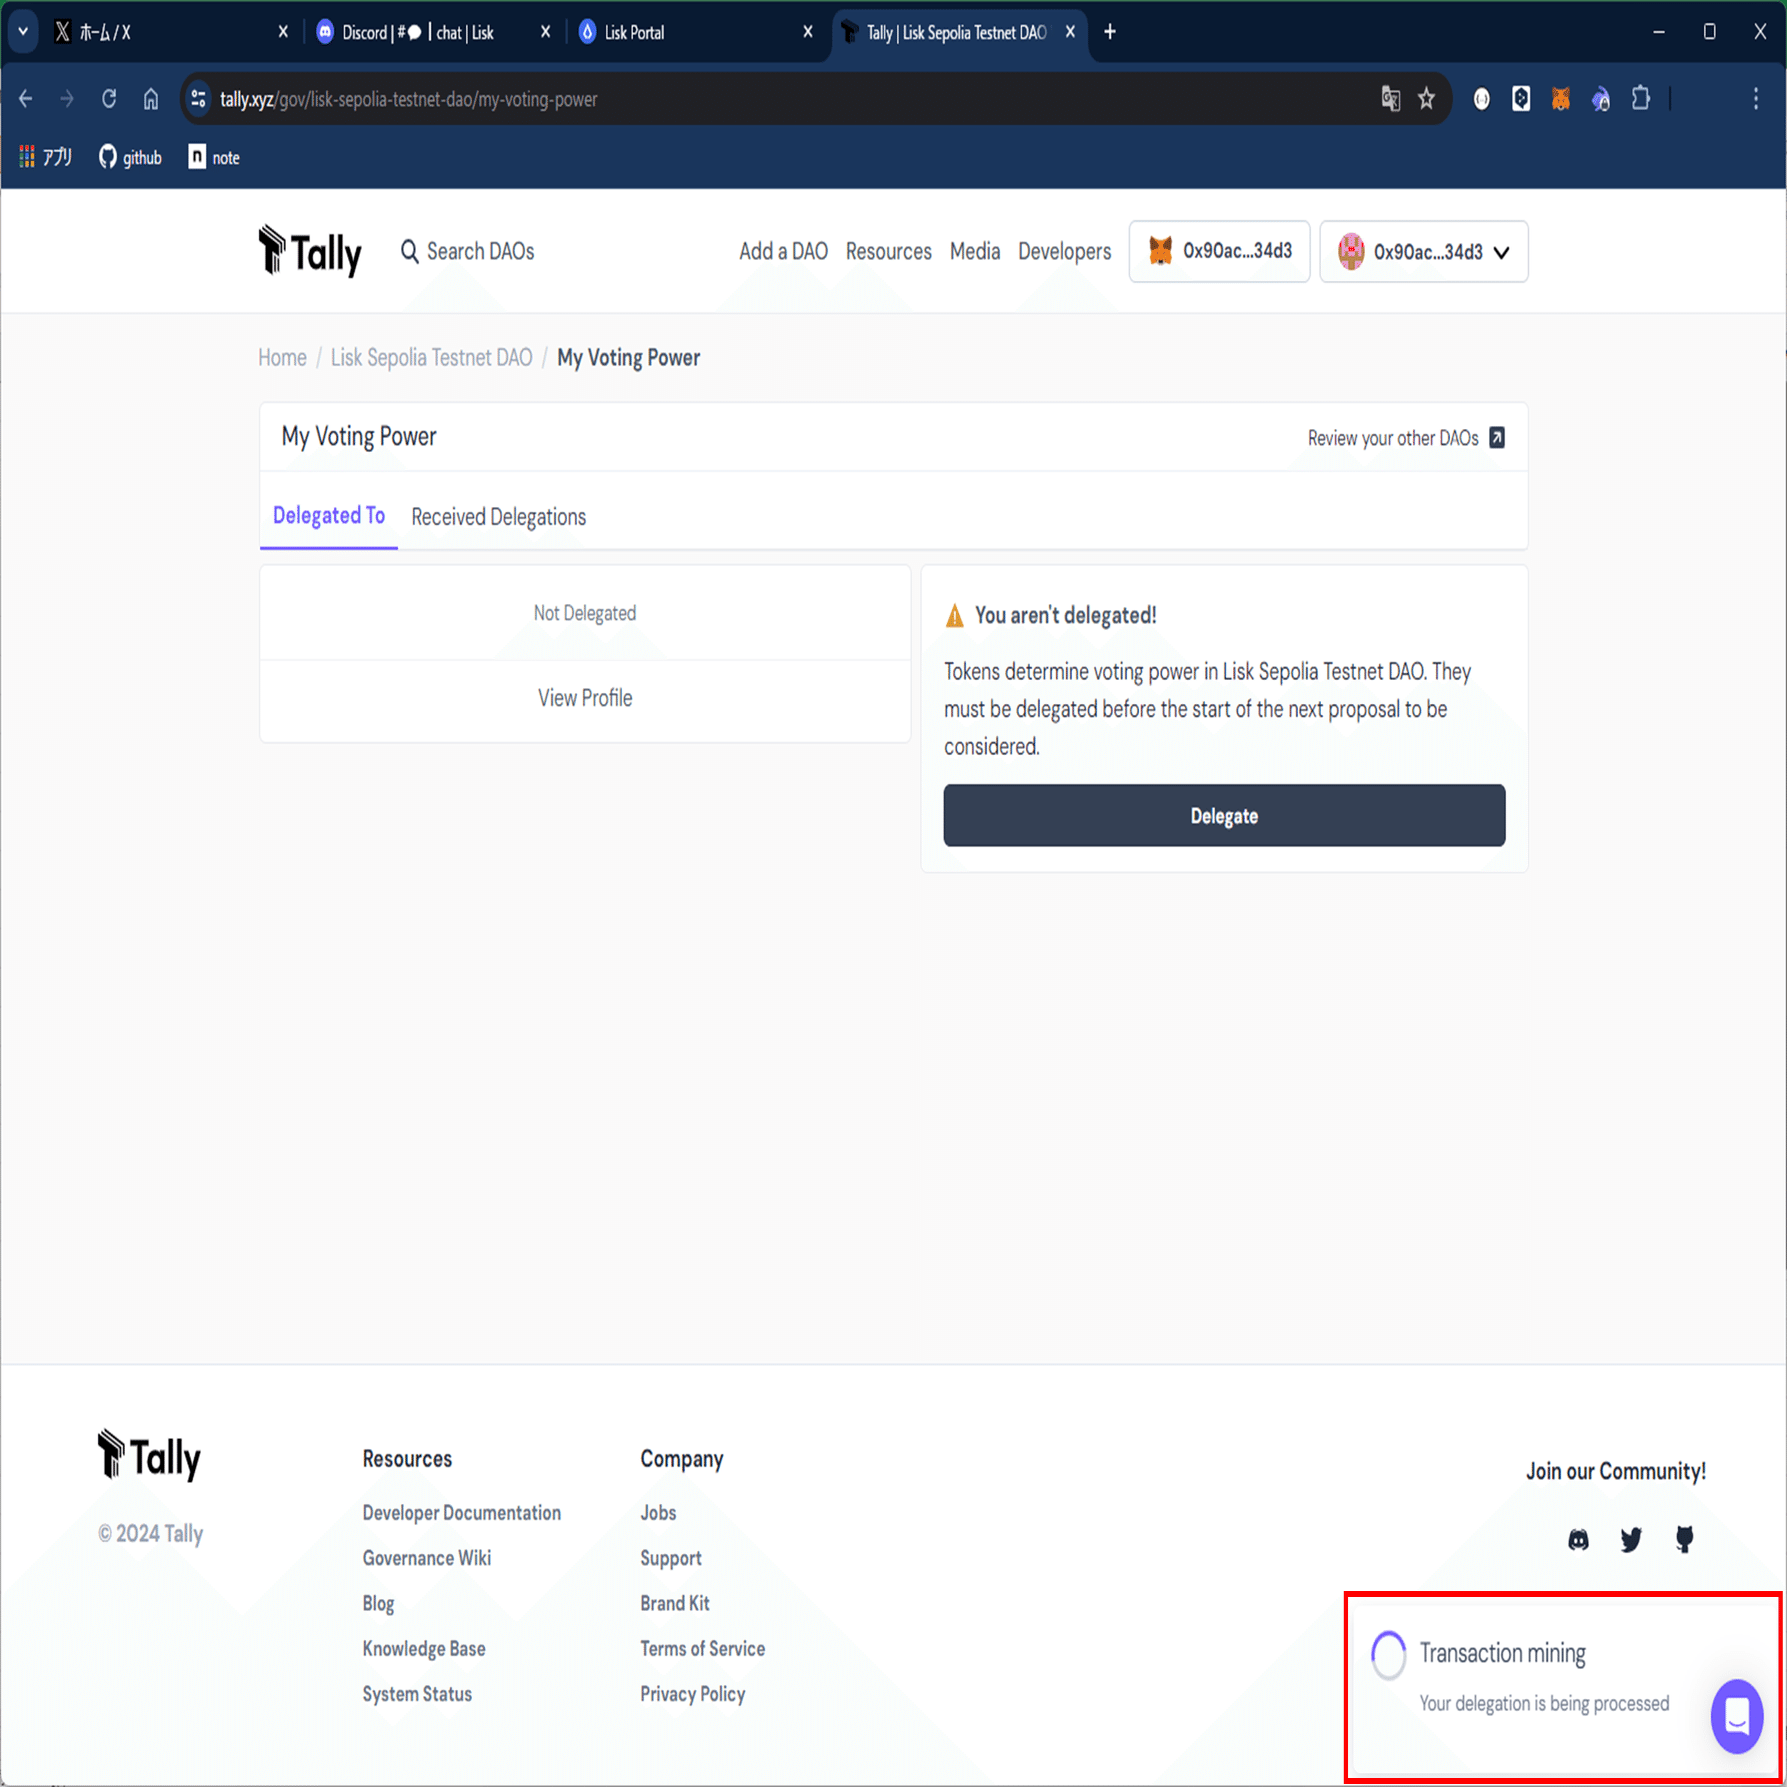Click the MetaMask fox extension icon
Image resolution: width=1787 pixels, height=1787 pixels.
[1561, 99]
